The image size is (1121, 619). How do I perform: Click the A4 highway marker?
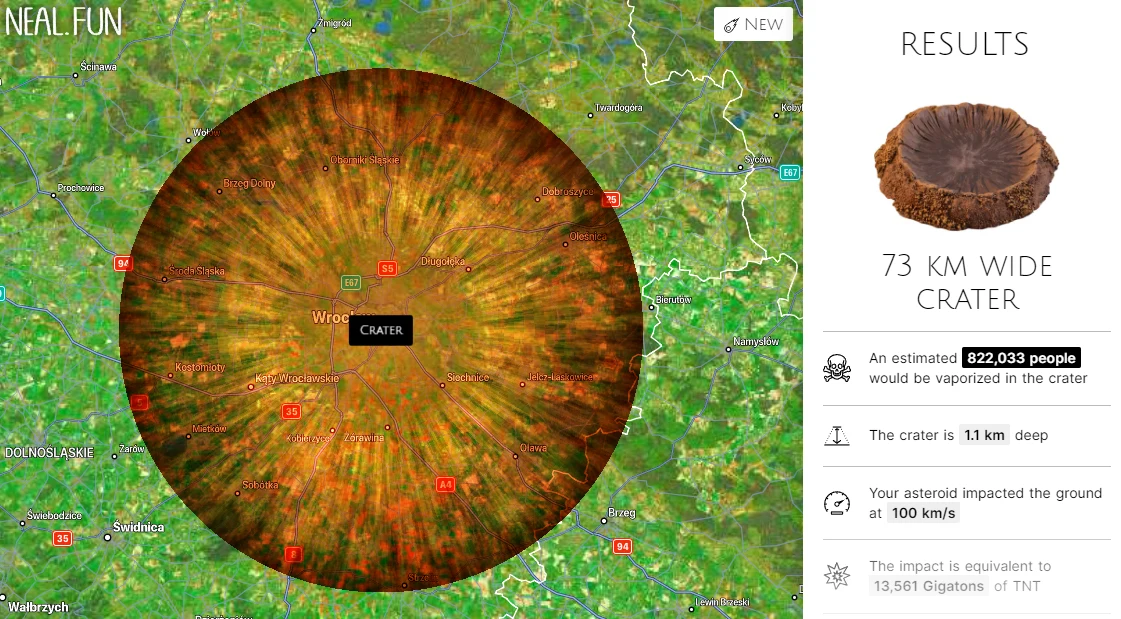445,485
